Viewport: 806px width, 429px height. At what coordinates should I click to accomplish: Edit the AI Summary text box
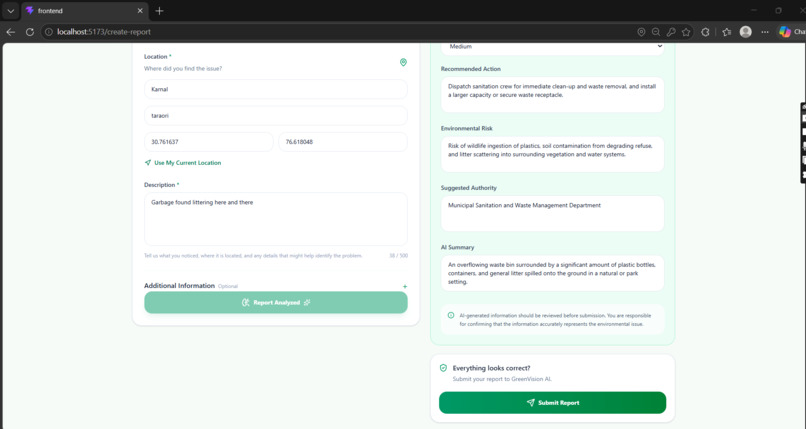[x=552, y=273]
